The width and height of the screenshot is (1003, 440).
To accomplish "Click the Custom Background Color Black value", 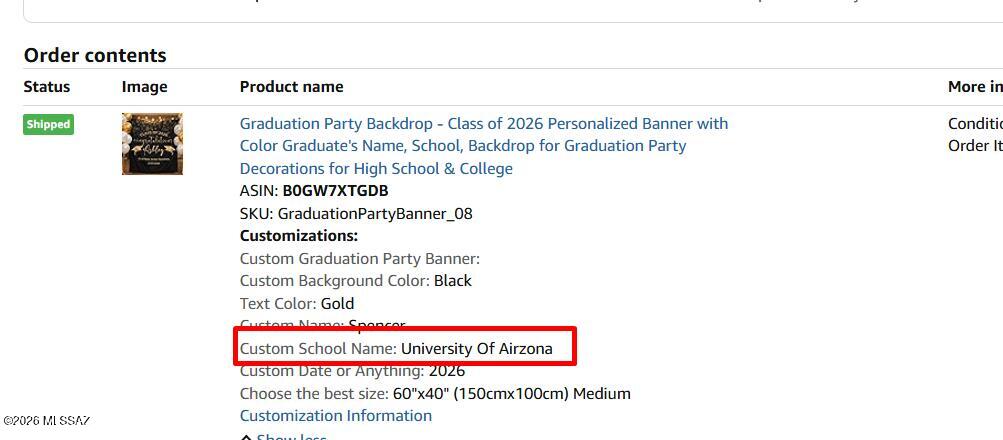I will pos(453,281).
